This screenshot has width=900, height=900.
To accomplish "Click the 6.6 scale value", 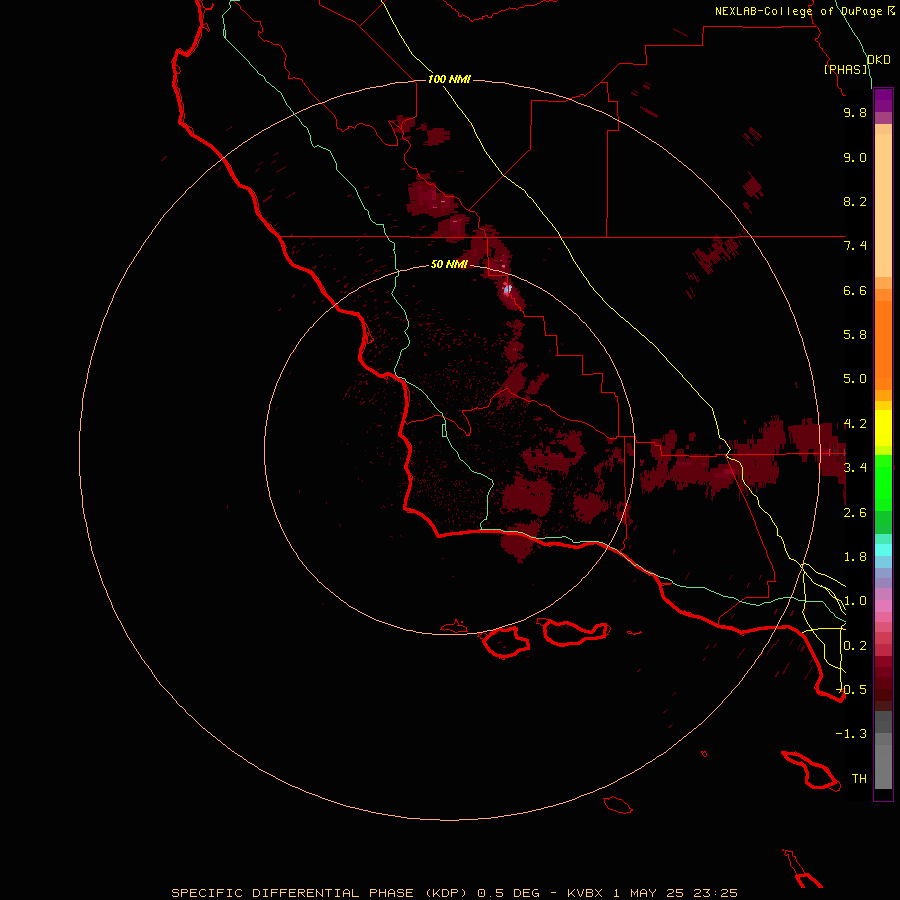I will 855,290.
